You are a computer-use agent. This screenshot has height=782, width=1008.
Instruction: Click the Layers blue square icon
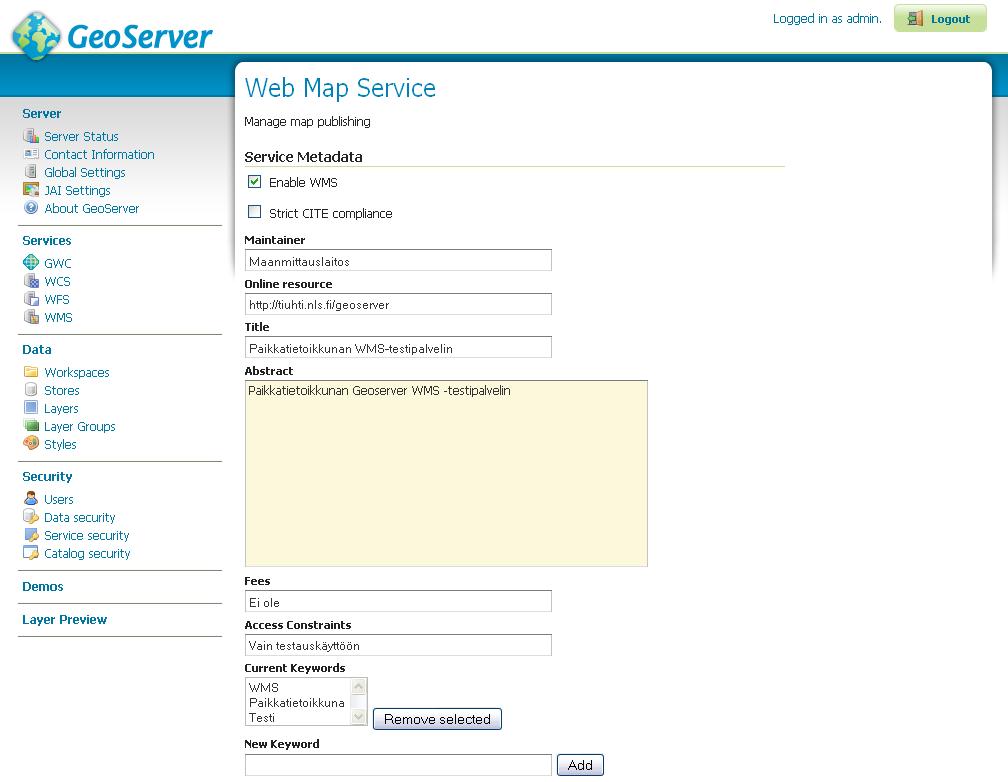click(31, 407)
